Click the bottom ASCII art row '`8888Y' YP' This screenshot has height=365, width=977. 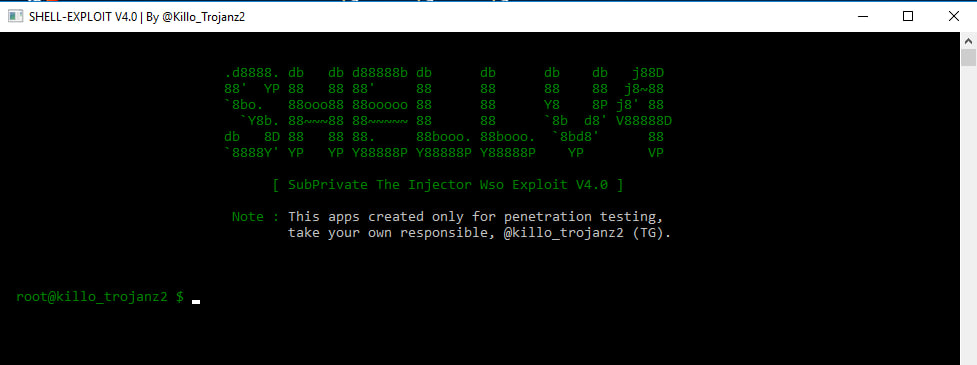pos(444,153)
